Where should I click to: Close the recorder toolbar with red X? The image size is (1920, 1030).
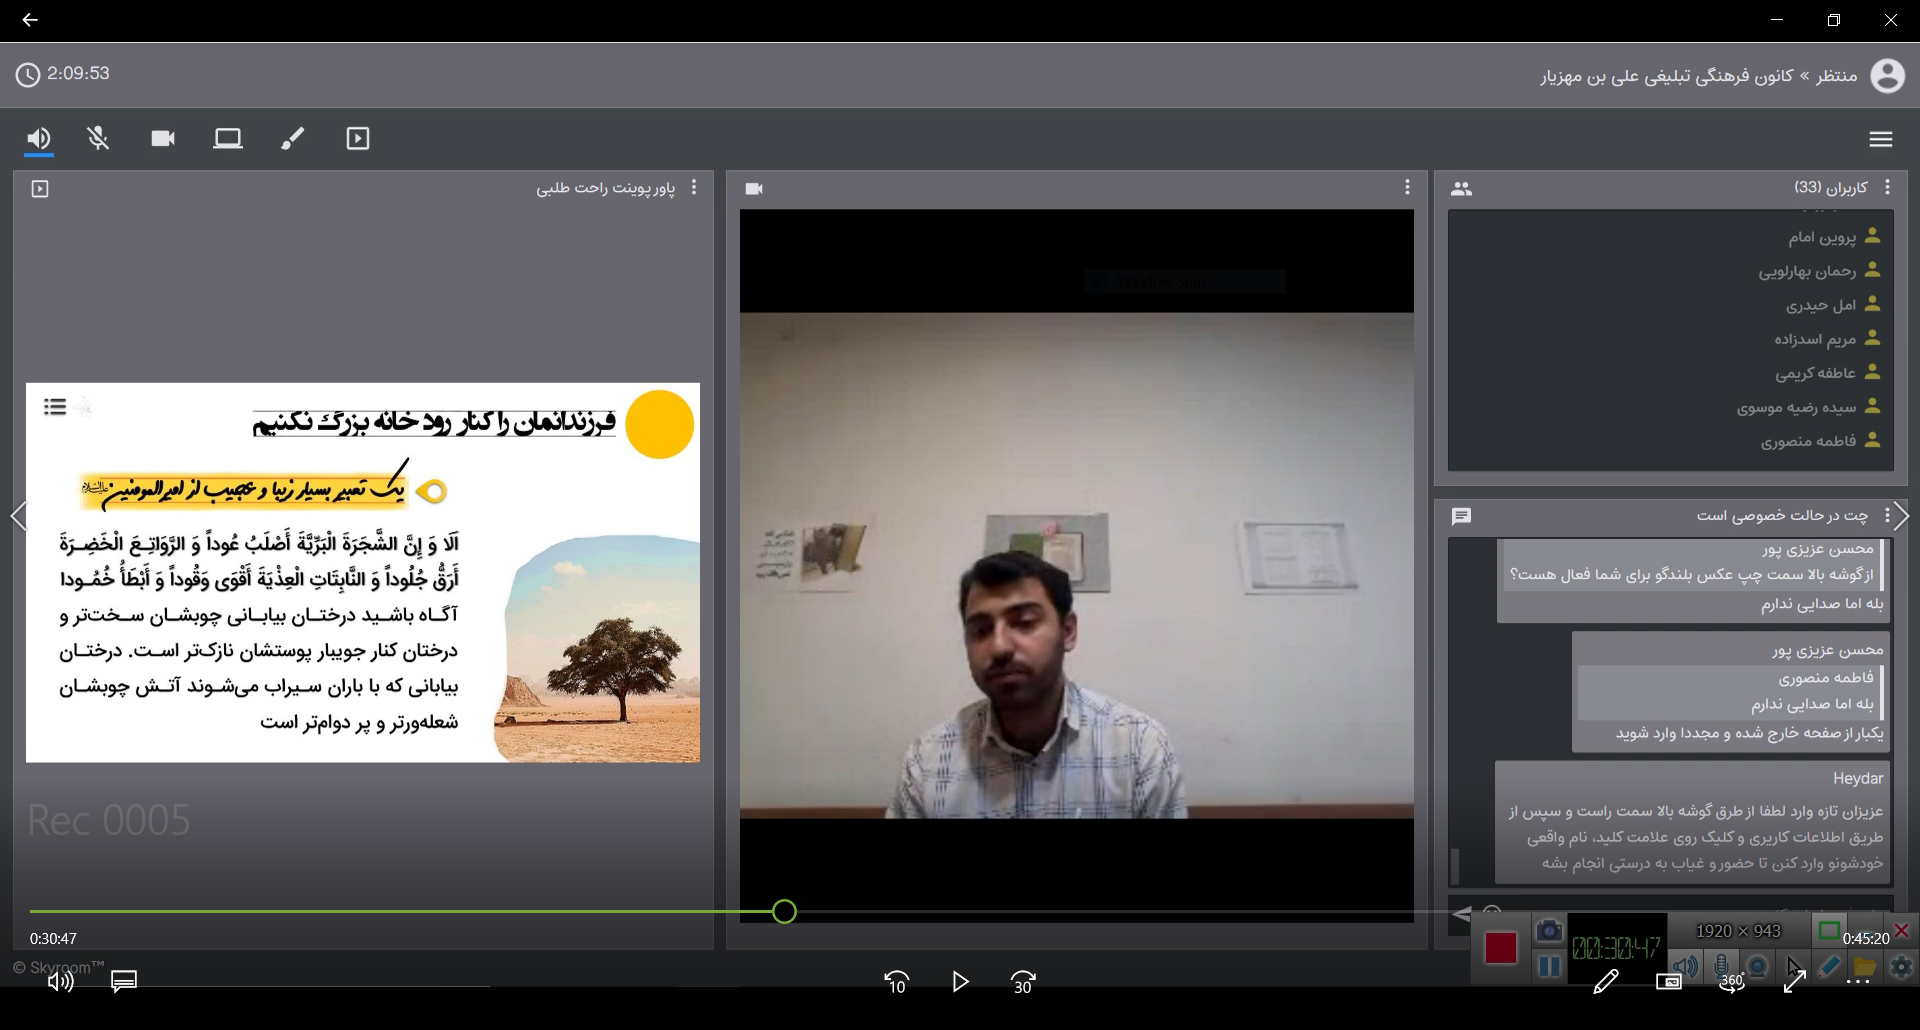click(x=1901, y=931)
